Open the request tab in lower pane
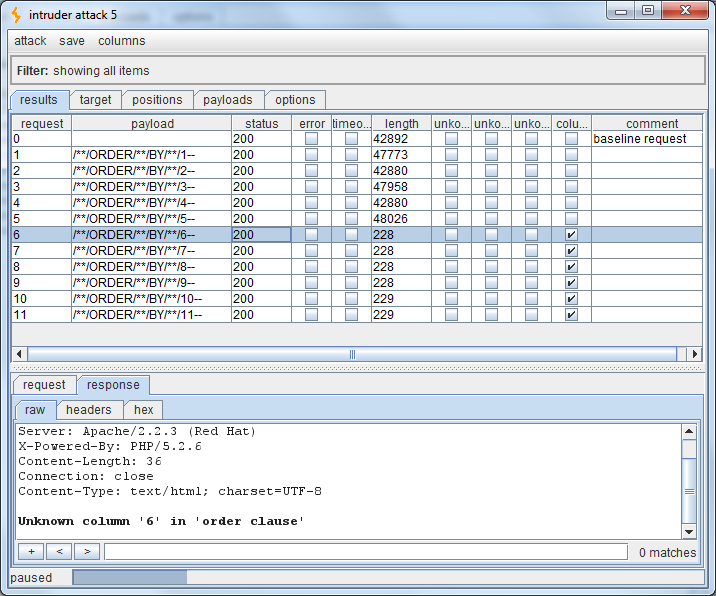The image size is (716, 596). (44, 385)
